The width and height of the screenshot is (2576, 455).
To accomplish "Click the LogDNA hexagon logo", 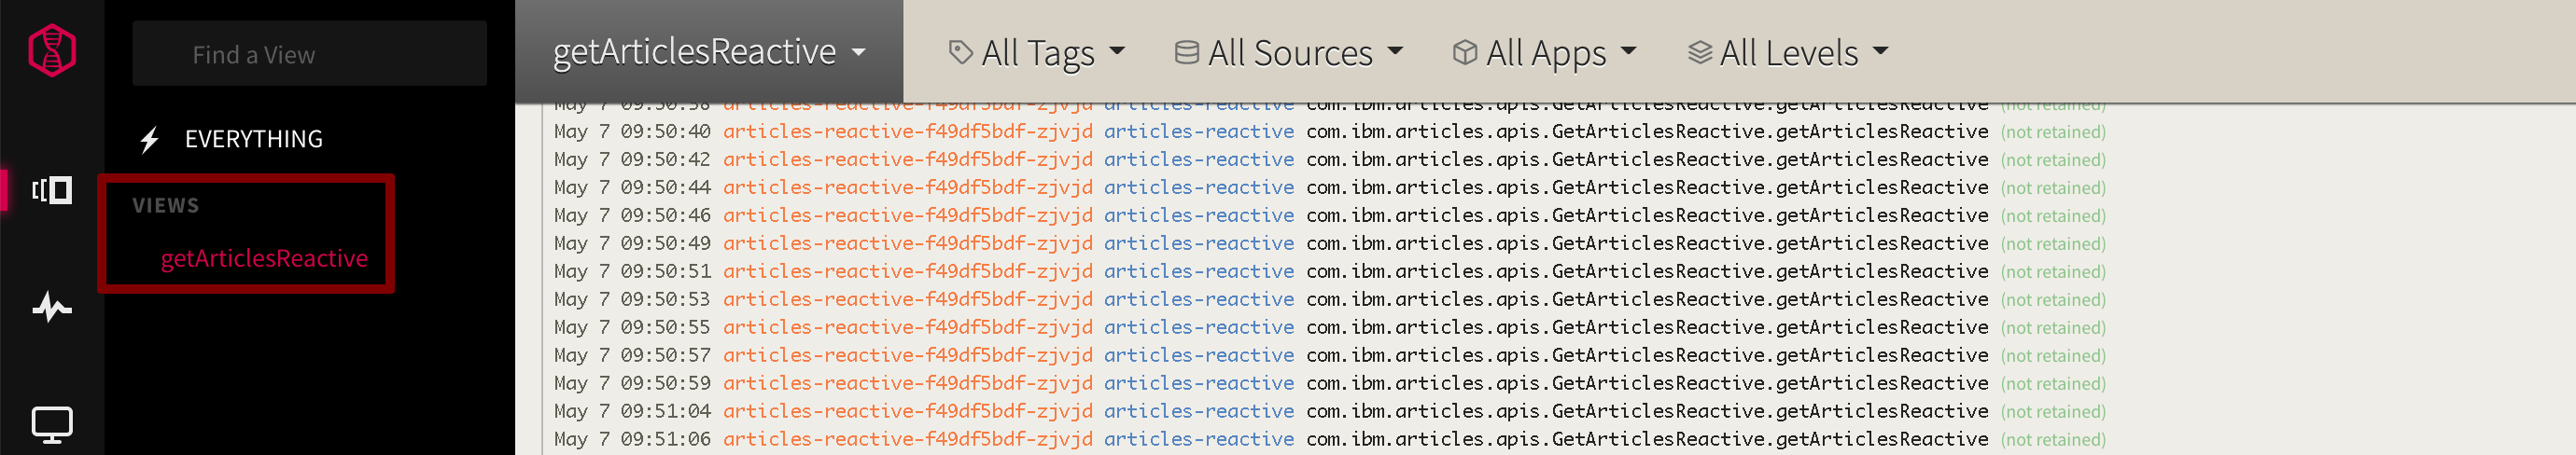I will [x=52, y=51].
